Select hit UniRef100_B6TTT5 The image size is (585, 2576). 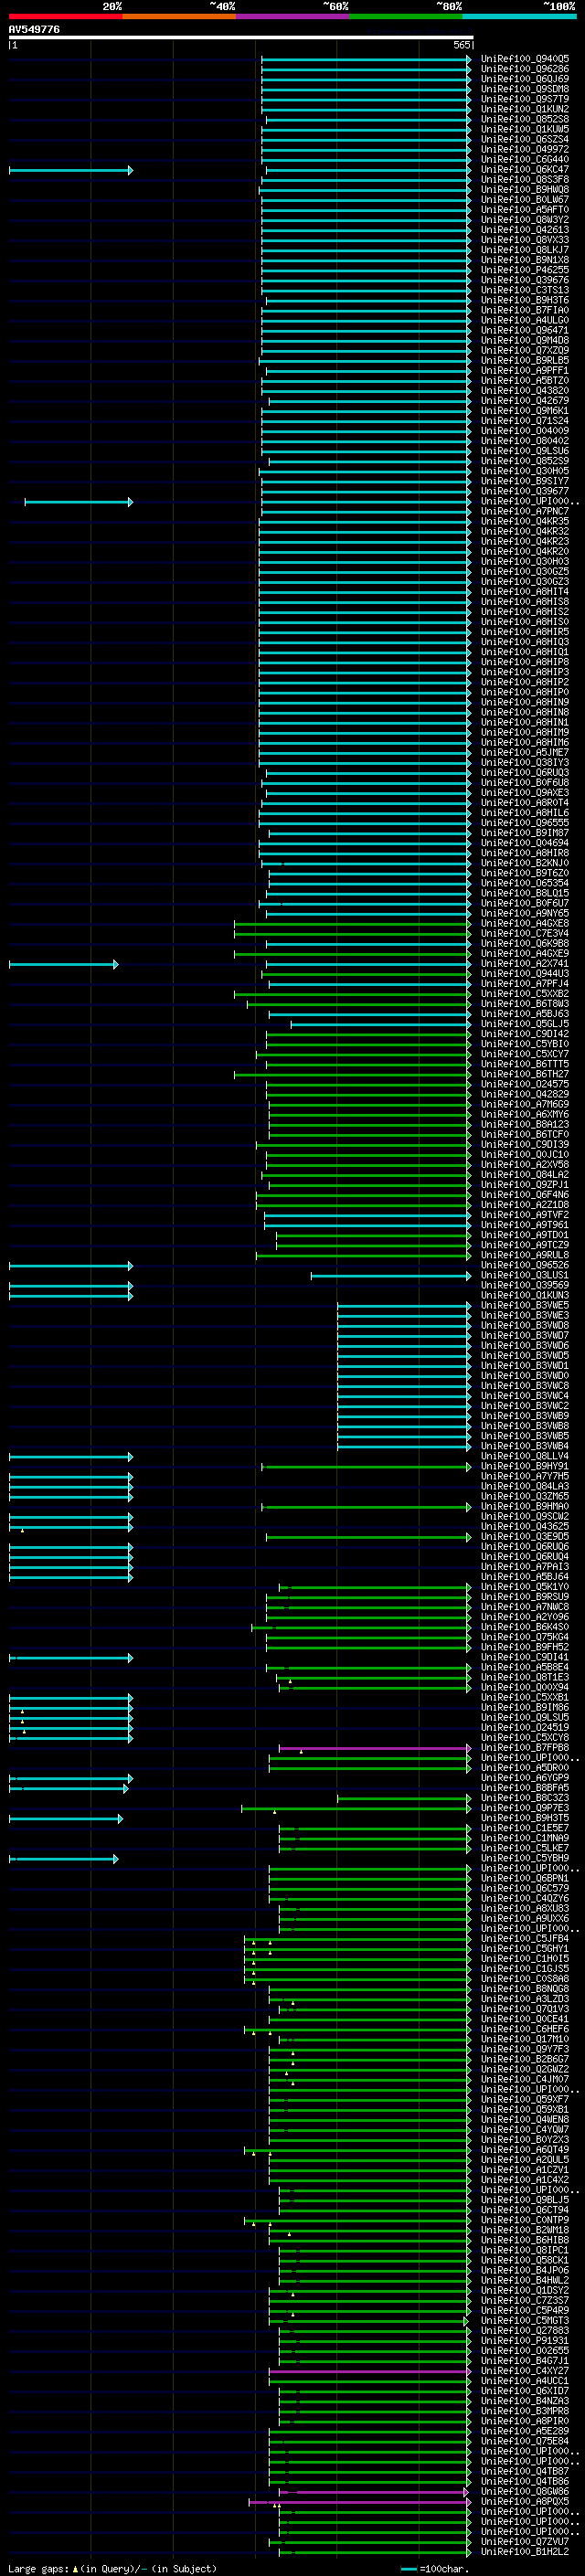pos(525,1064)
